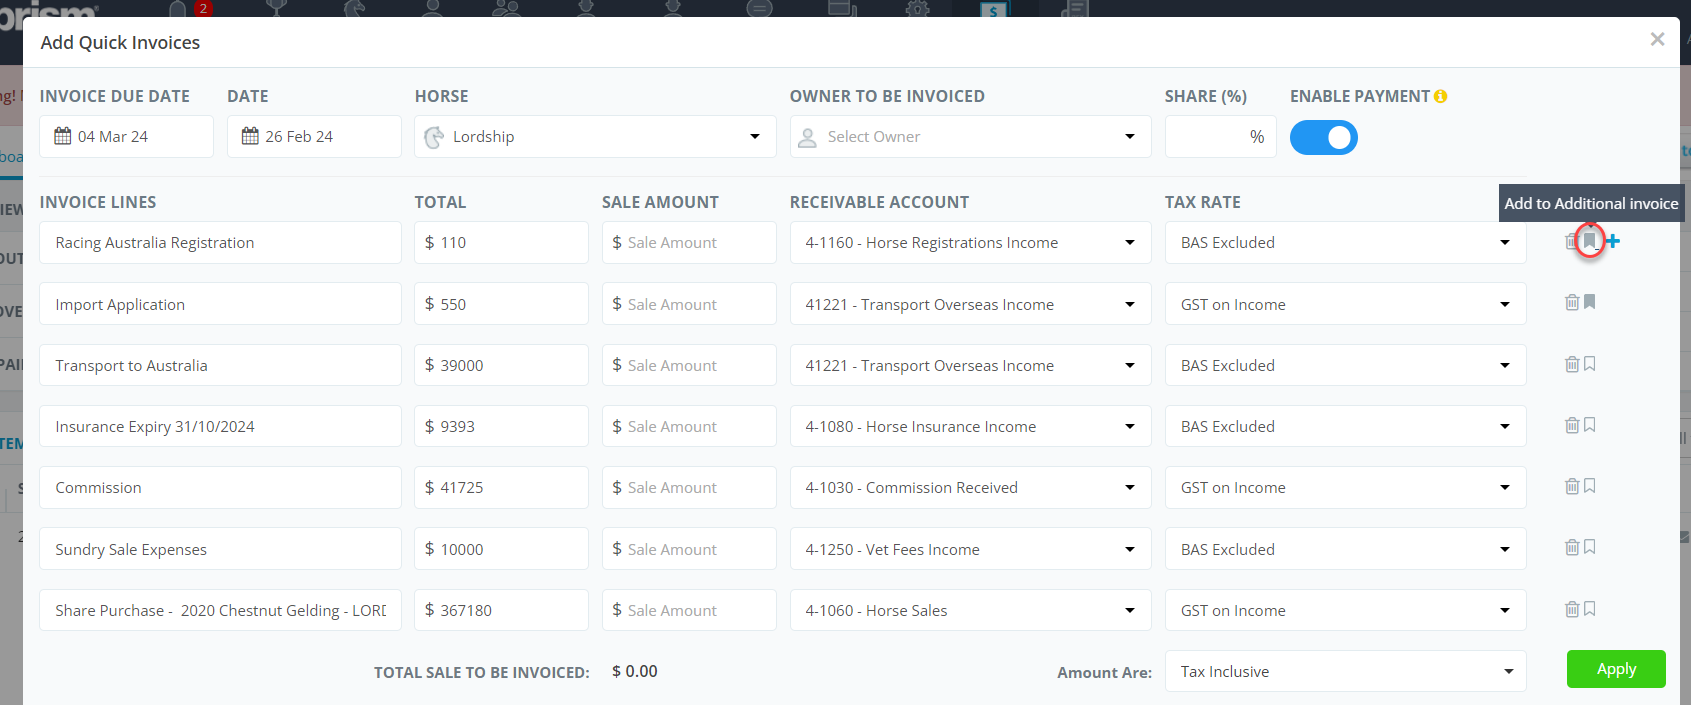Toggle bookmark on Share Purchase row
Image resolution: width=1691 pixels, height=705 pixels.
click(1589, 609)
